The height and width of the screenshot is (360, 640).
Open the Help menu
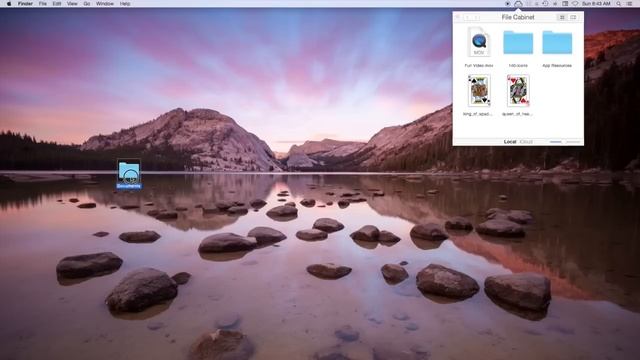[x=125, y=4]
